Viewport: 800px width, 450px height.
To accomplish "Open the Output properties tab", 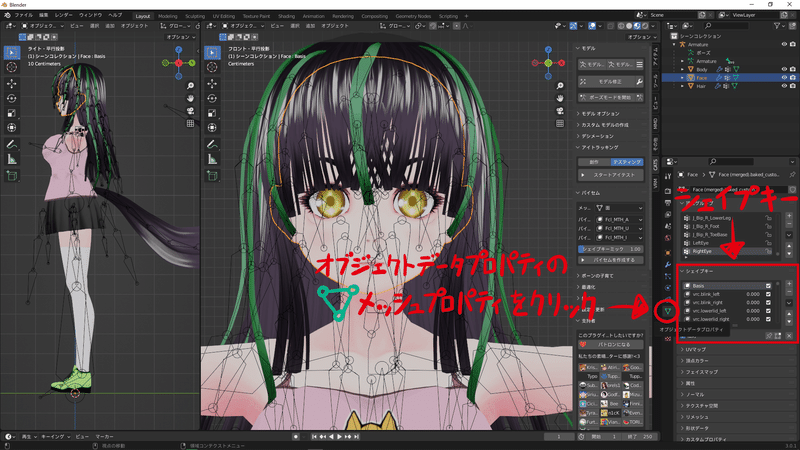I will (x=667, y=203).
